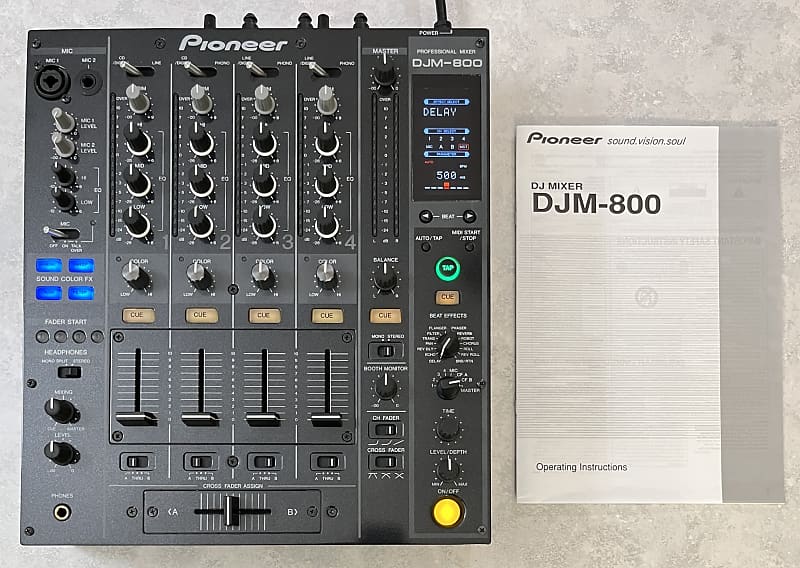
Task: Point to the MIC 1 combo input jack
Action: tap(53, 81)
